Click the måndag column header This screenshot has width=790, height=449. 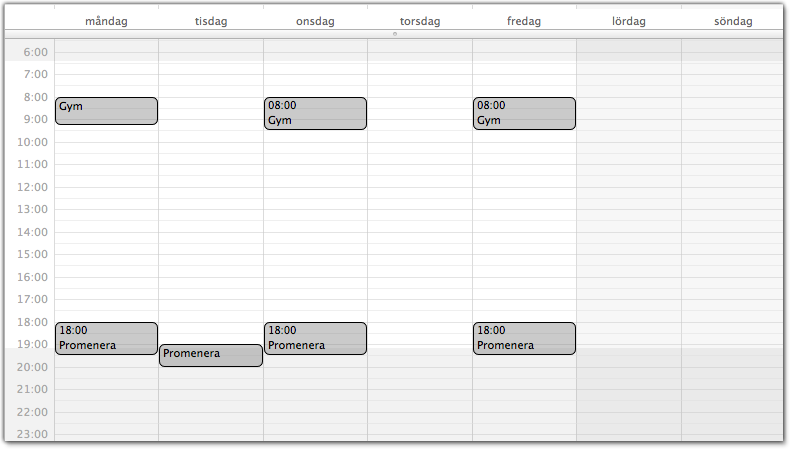pos(106,21)
